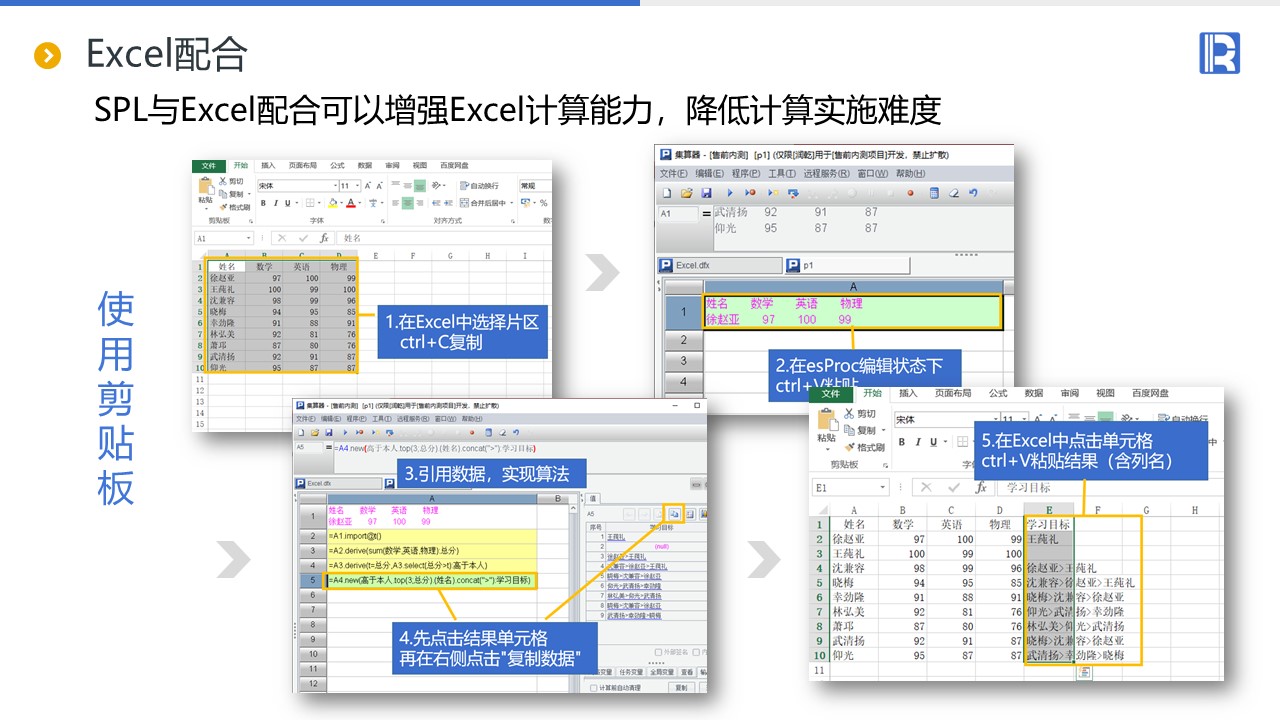Viewport: 1280px width, 720px height.
Task: Open 公式 ribbon tab in Excel window showing A1
Action: coord(337,166)
